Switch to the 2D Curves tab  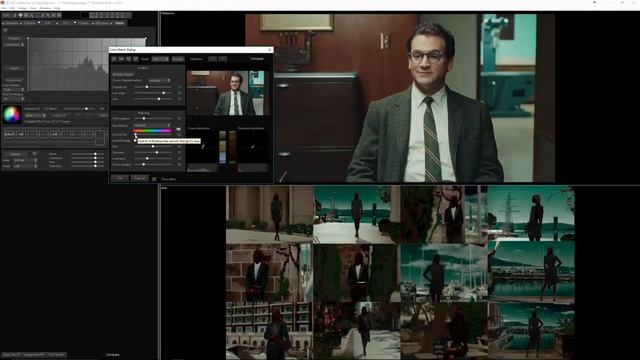click(x=102, y=23)
